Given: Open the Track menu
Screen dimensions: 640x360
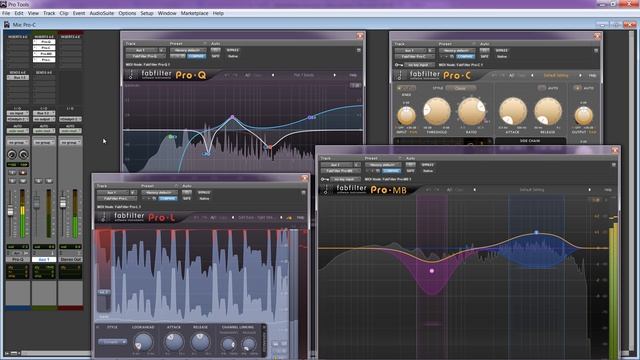Looking at the screenshot, I should (x=49, y=13).
